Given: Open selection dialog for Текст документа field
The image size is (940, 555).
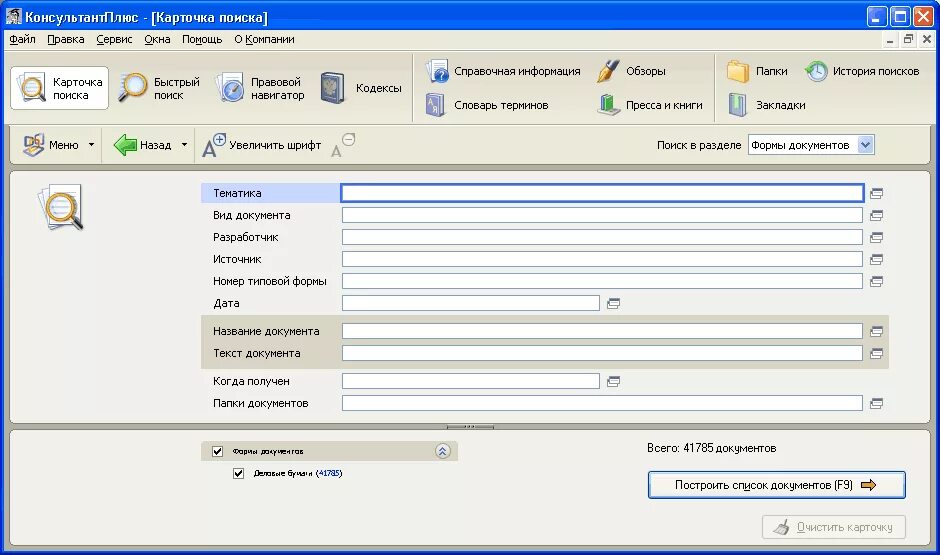Looking at the screenshot, I should pyautogui.click(x=876, y=353).
